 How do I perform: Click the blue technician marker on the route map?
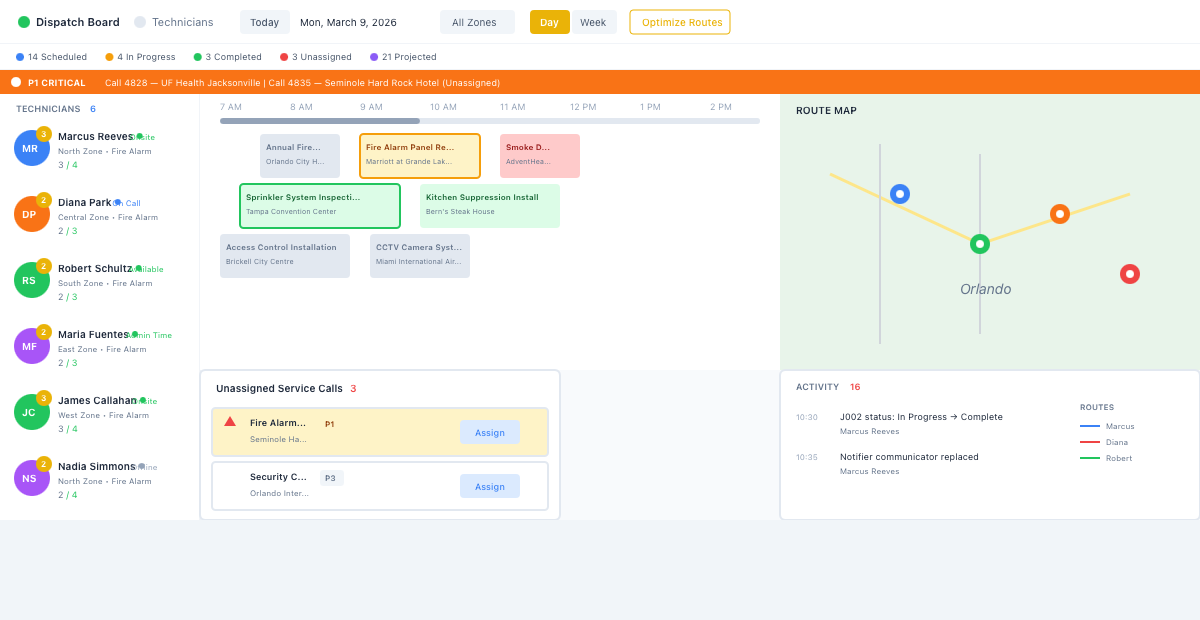[x=900, y=192]
